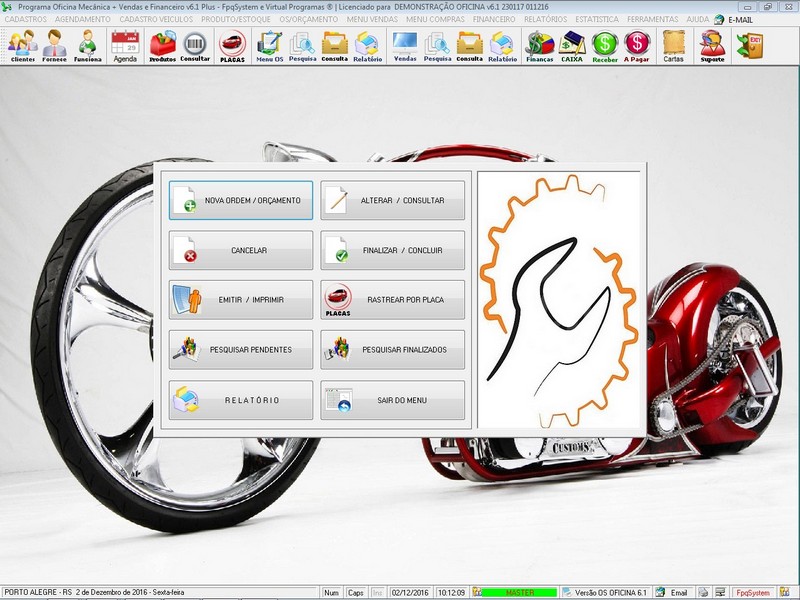Open the Finanças money icon

pos(540,46)
